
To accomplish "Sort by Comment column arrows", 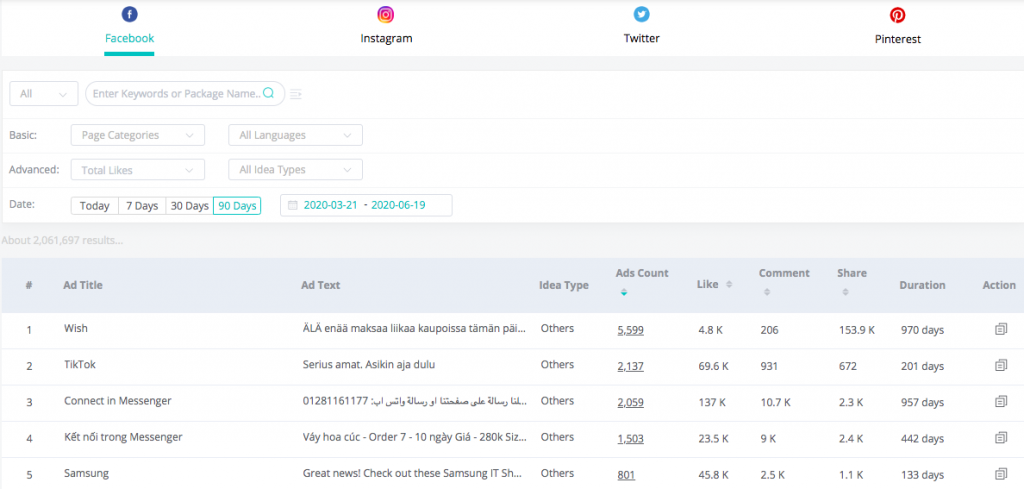I will [x=767, y=292].
